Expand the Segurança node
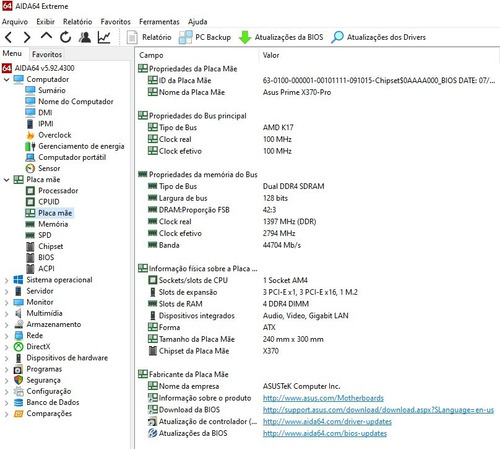The height and width of the screenshot is (449, 500). tap(6, 381)
